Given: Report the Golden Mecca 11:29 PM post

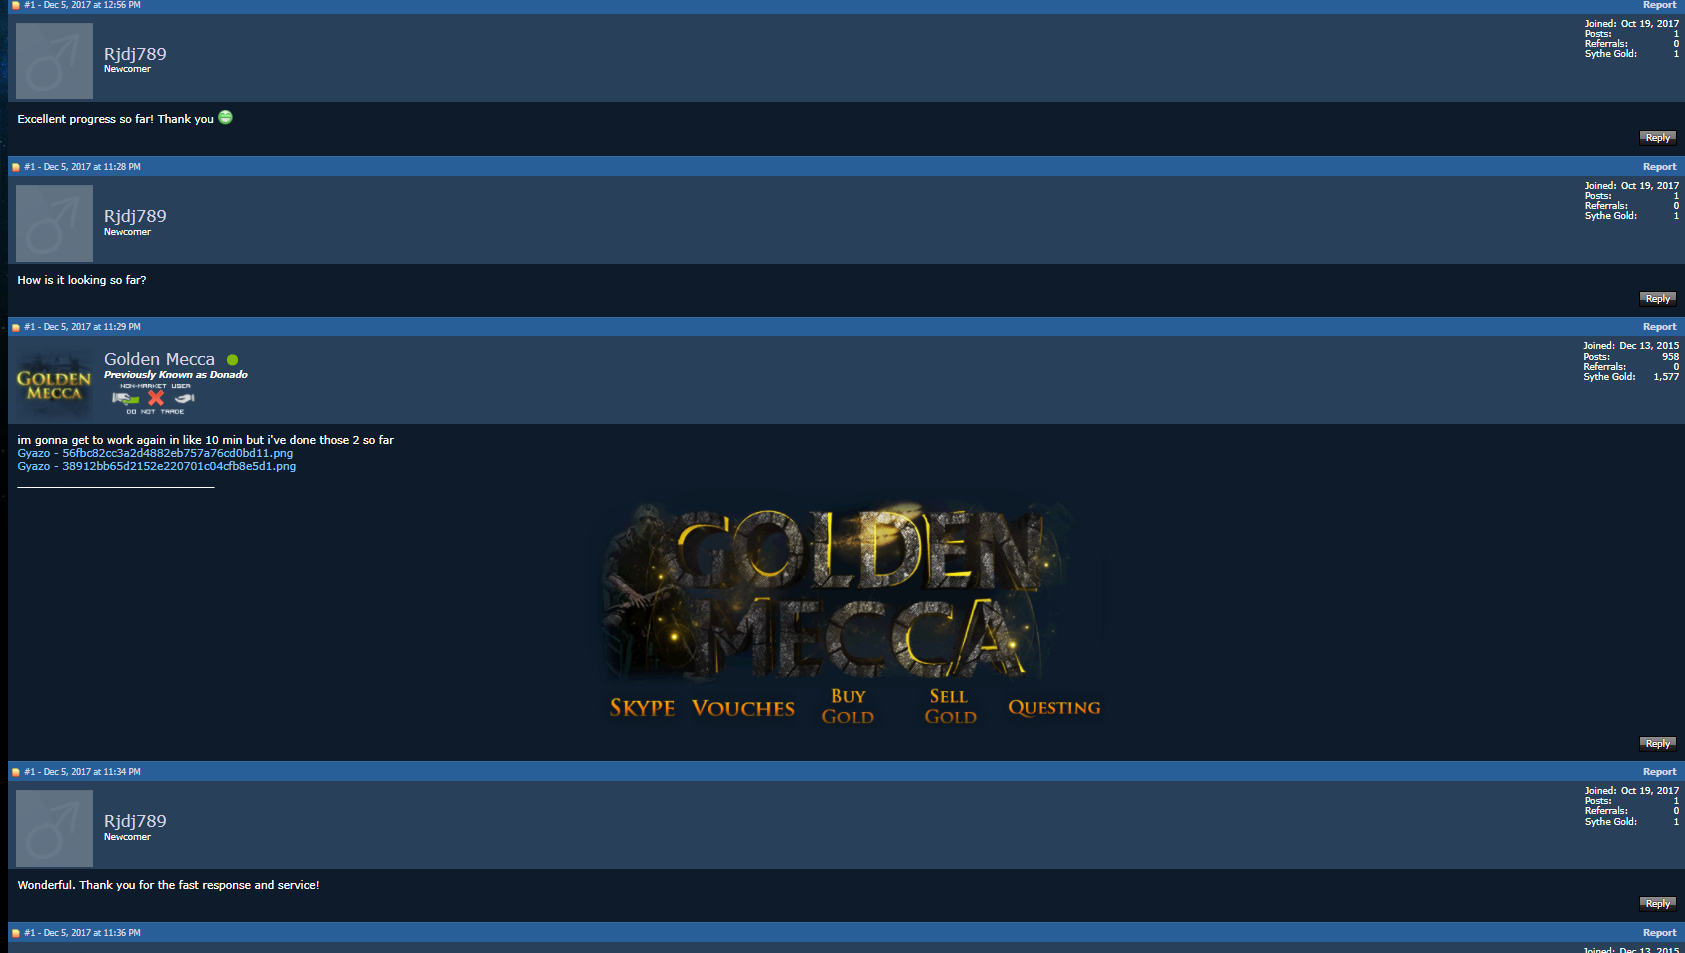Looking at the screenshot, I should tap(1659, 327).
